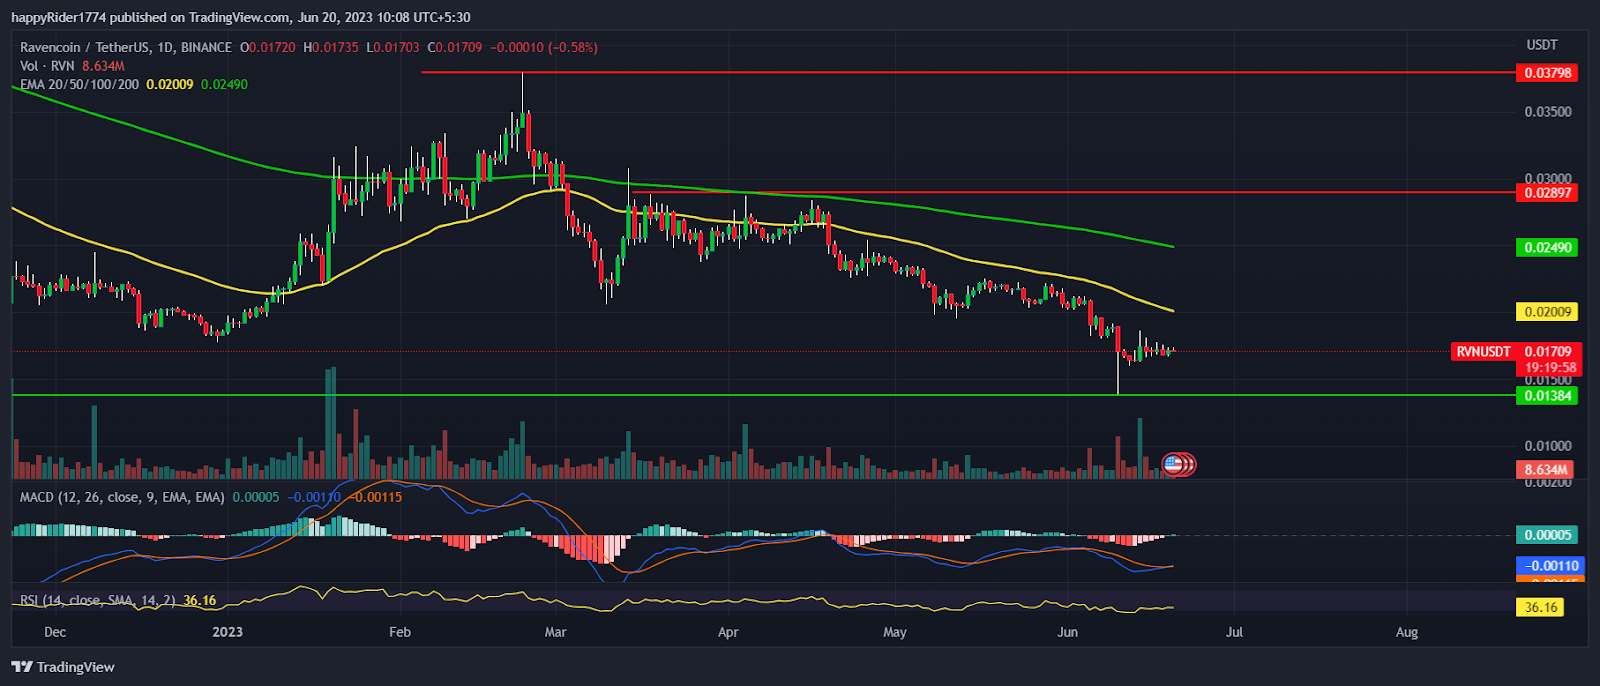1600x686 pixels.
Task: Click the Dec label on time axis
Action: tap(55, 632)
